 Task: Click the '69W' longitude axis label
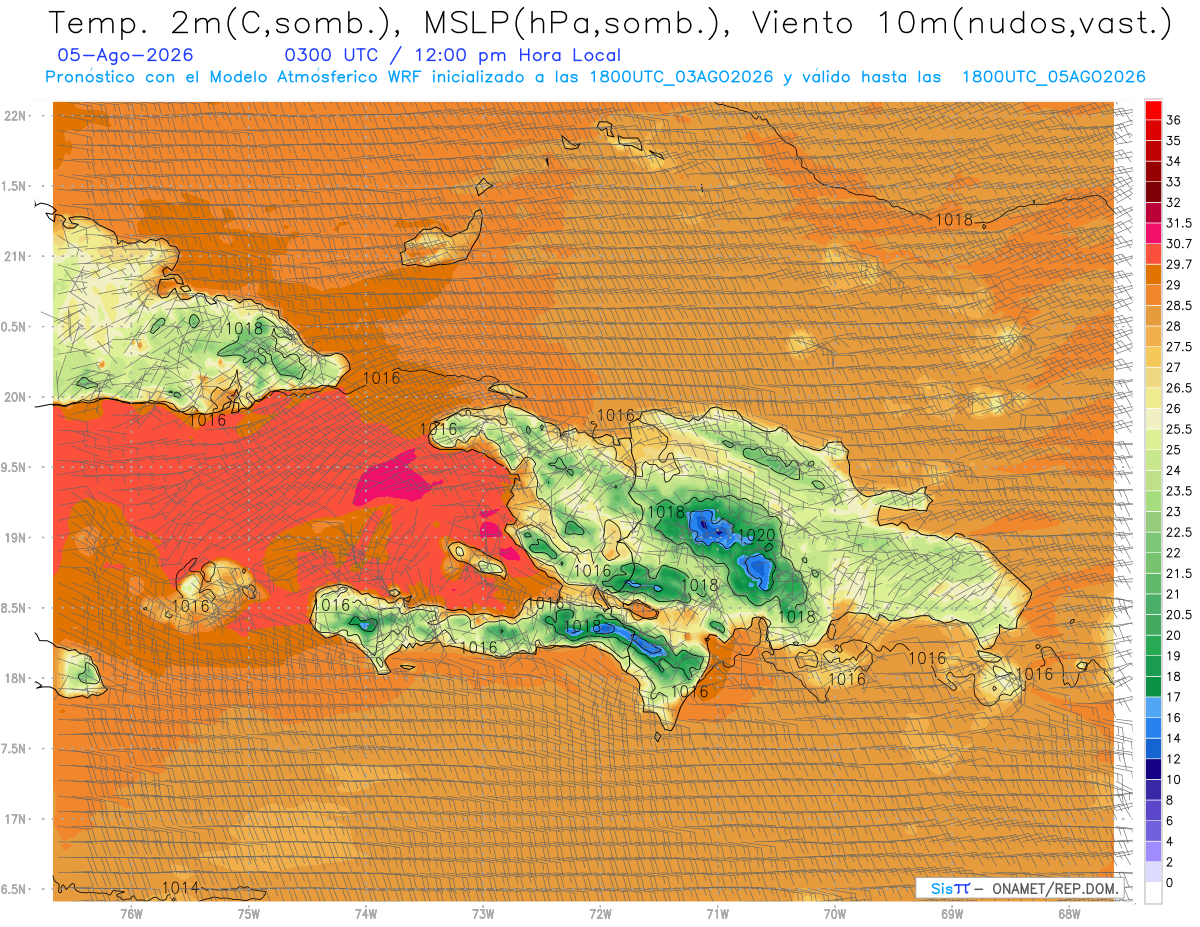[952, 914]
